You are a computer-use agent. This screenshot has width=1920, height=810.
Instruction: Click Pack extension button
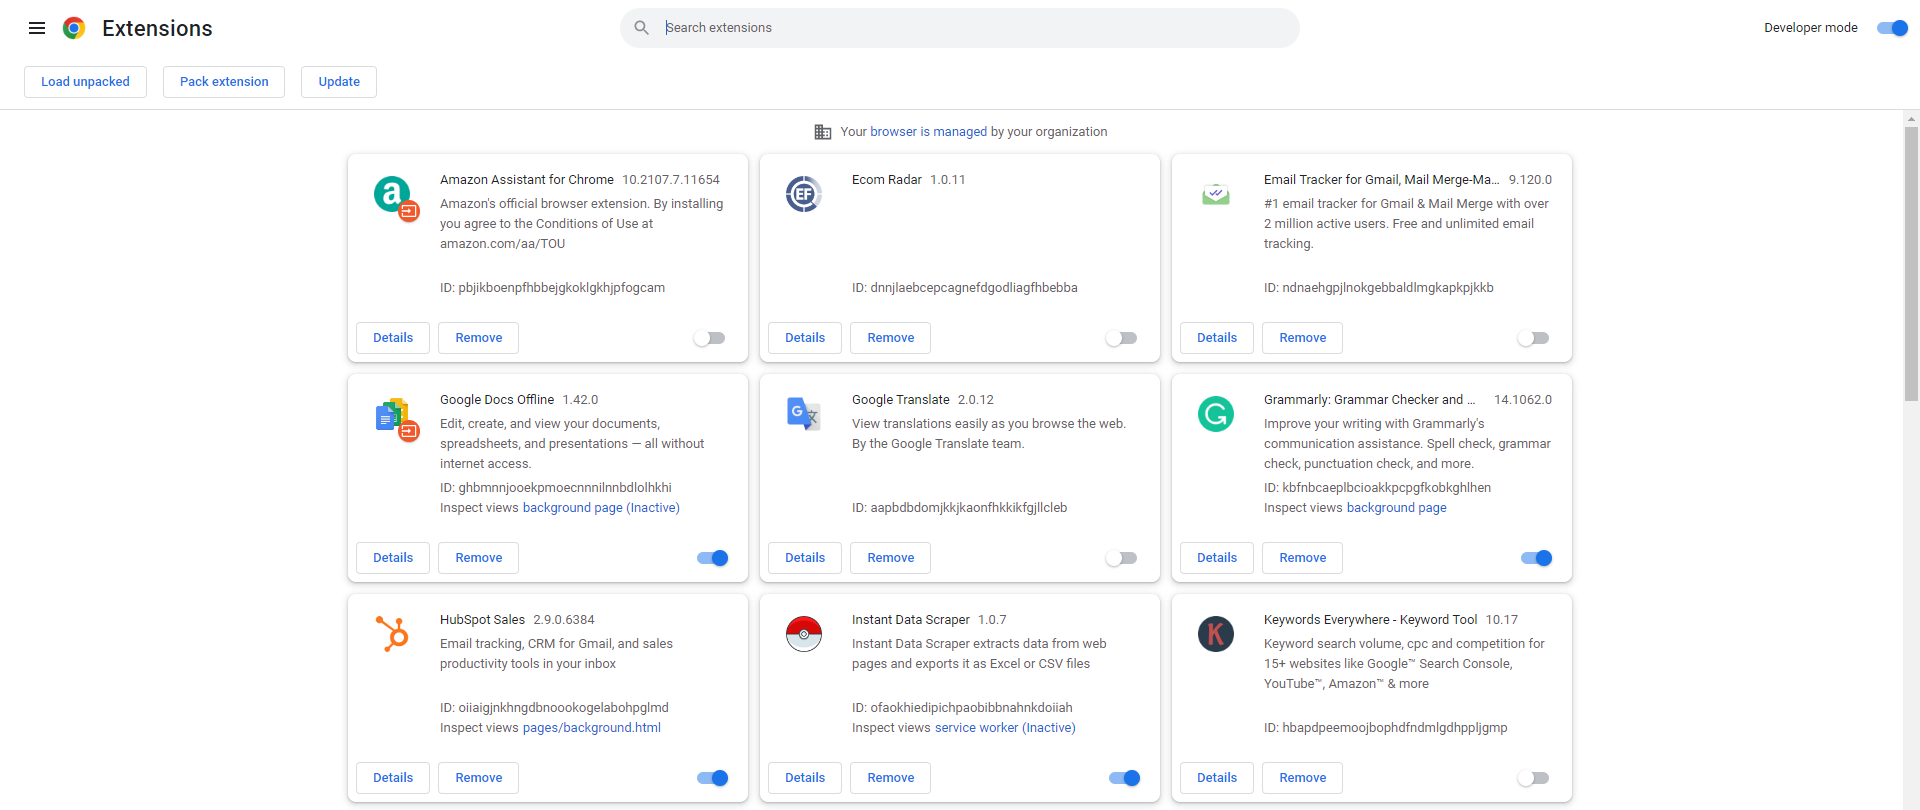(224, 82)
